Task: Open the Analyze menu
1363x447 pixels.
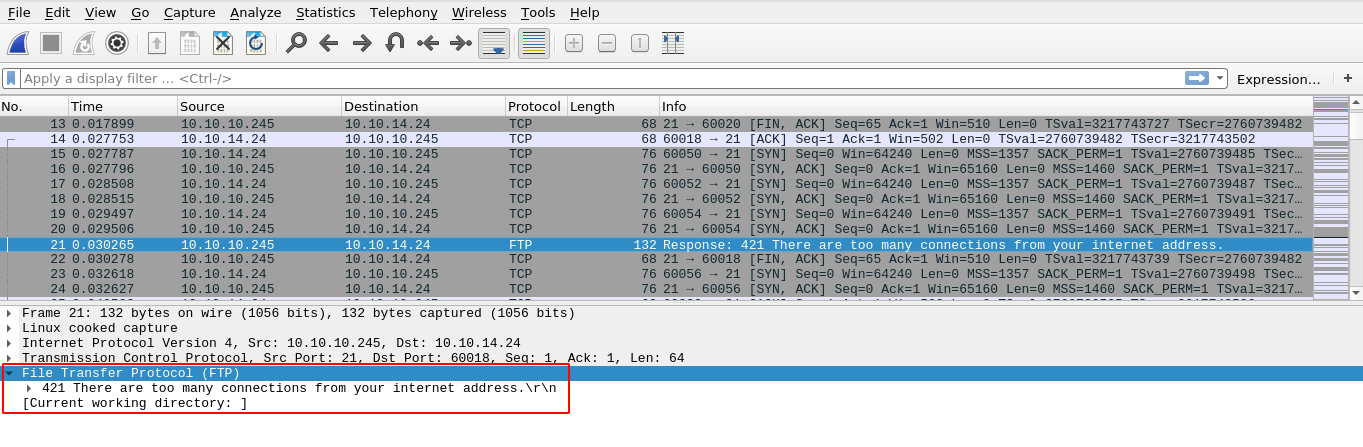Action: click(x=255, y=12)
